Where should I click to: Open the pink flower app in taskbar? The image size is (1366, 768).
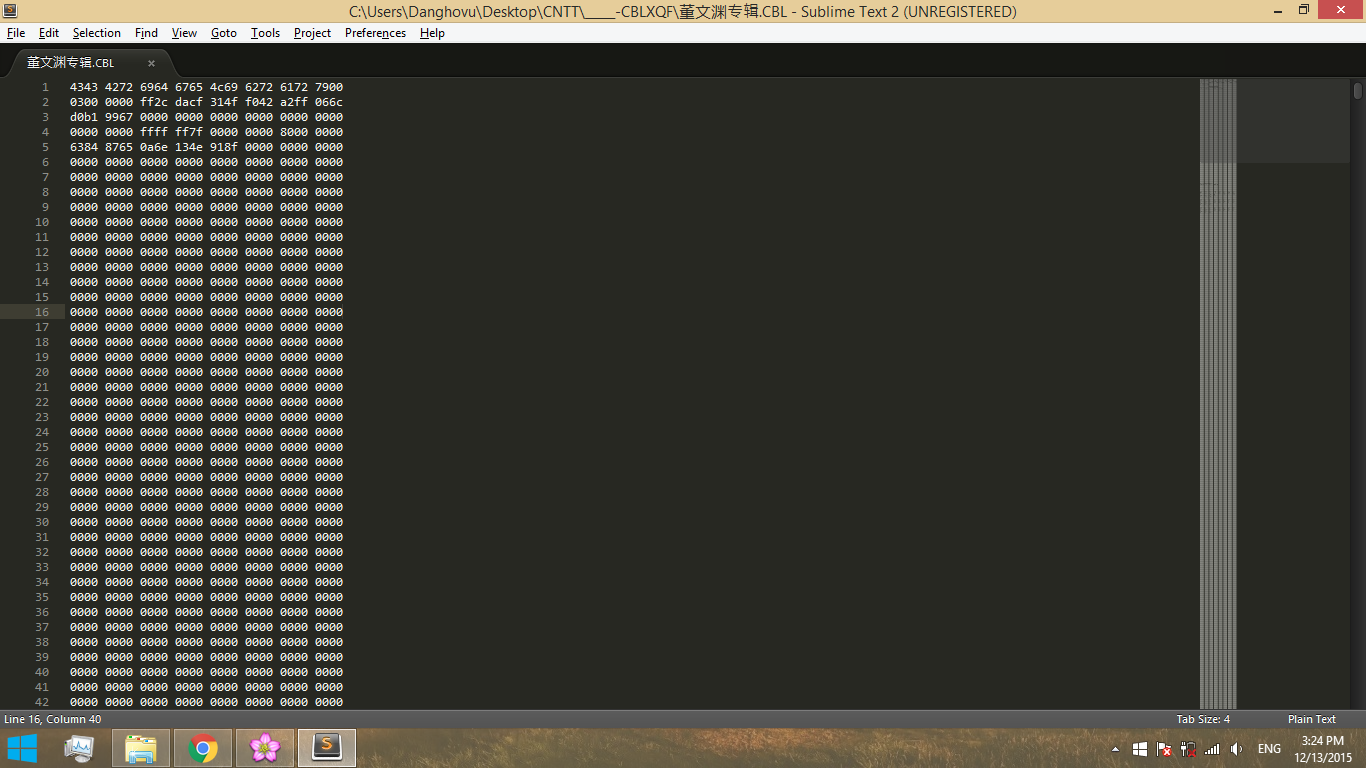[x=265, y=748]
